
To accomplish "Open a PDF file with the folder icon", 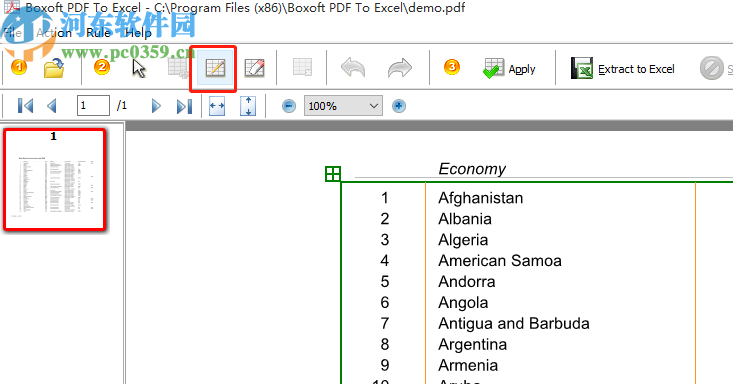I will 54,68.
